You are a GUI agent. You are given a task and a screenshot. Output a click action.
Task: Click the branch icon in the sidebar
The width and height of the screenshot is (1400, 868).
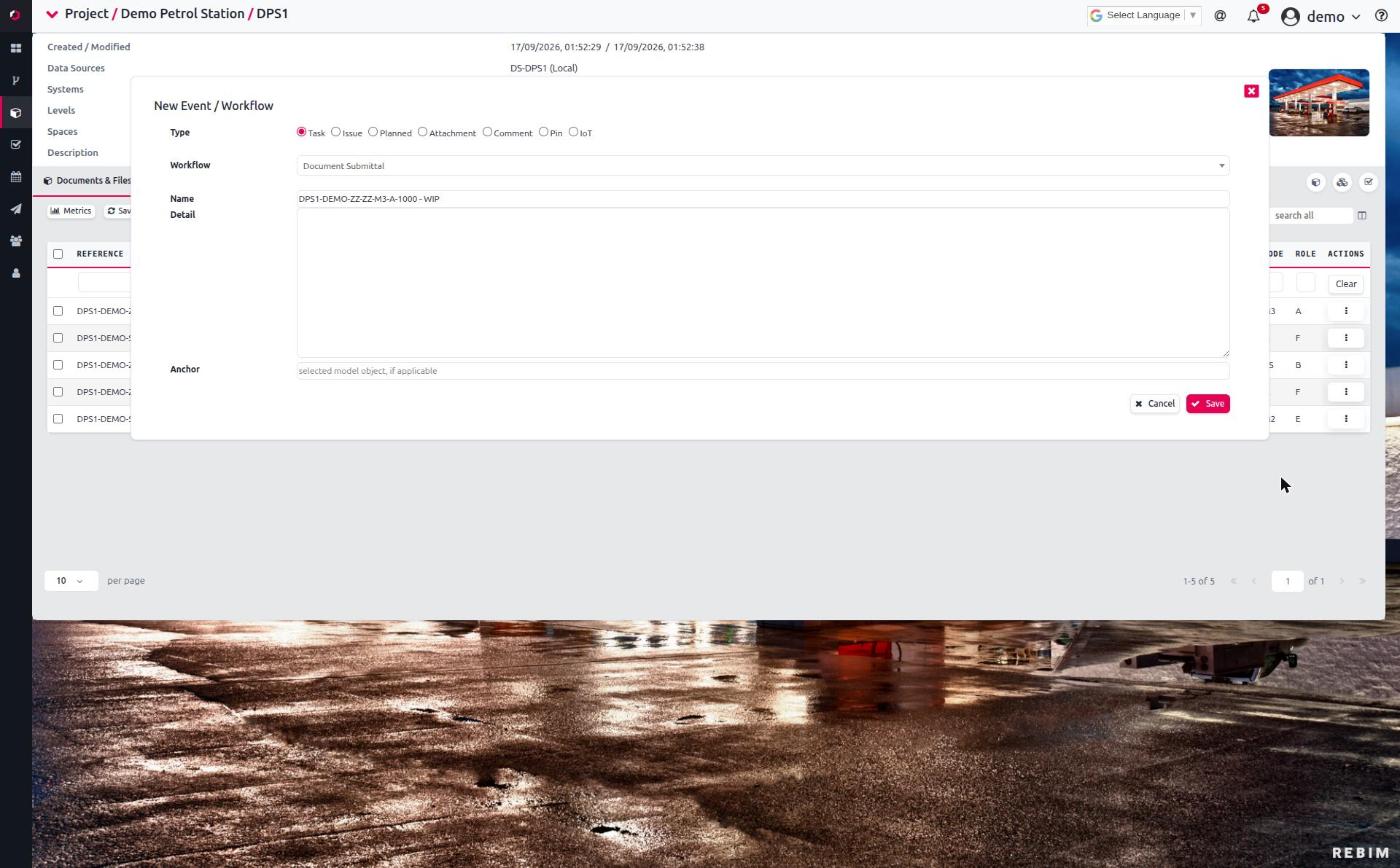pos(15,80)
